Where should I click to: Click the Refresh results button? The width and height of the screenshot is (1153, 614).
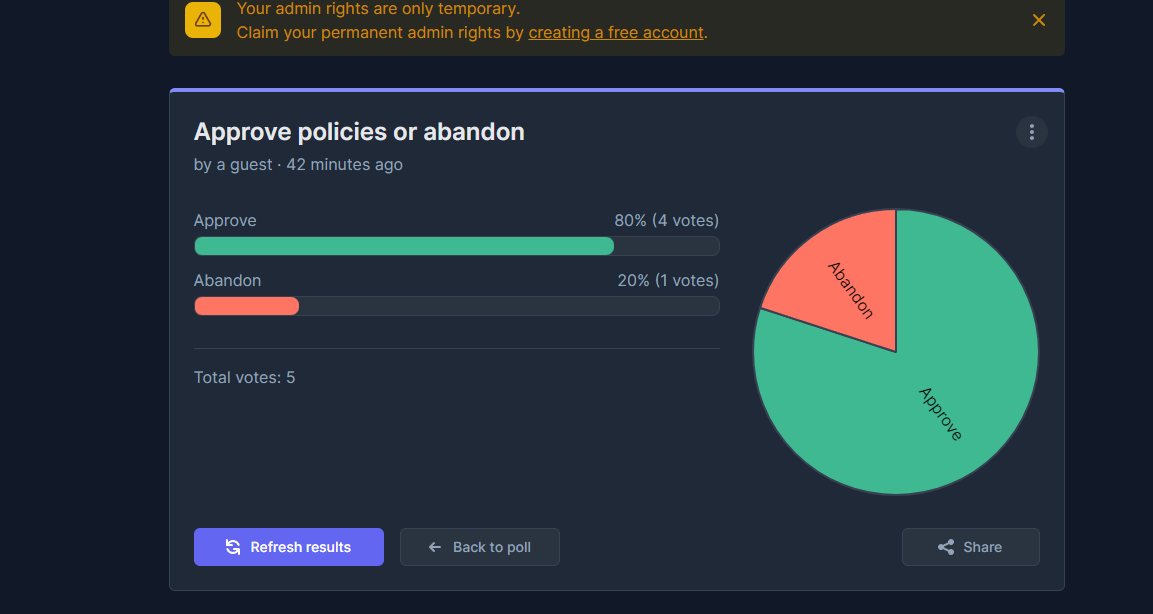click(x=289, y=547)
